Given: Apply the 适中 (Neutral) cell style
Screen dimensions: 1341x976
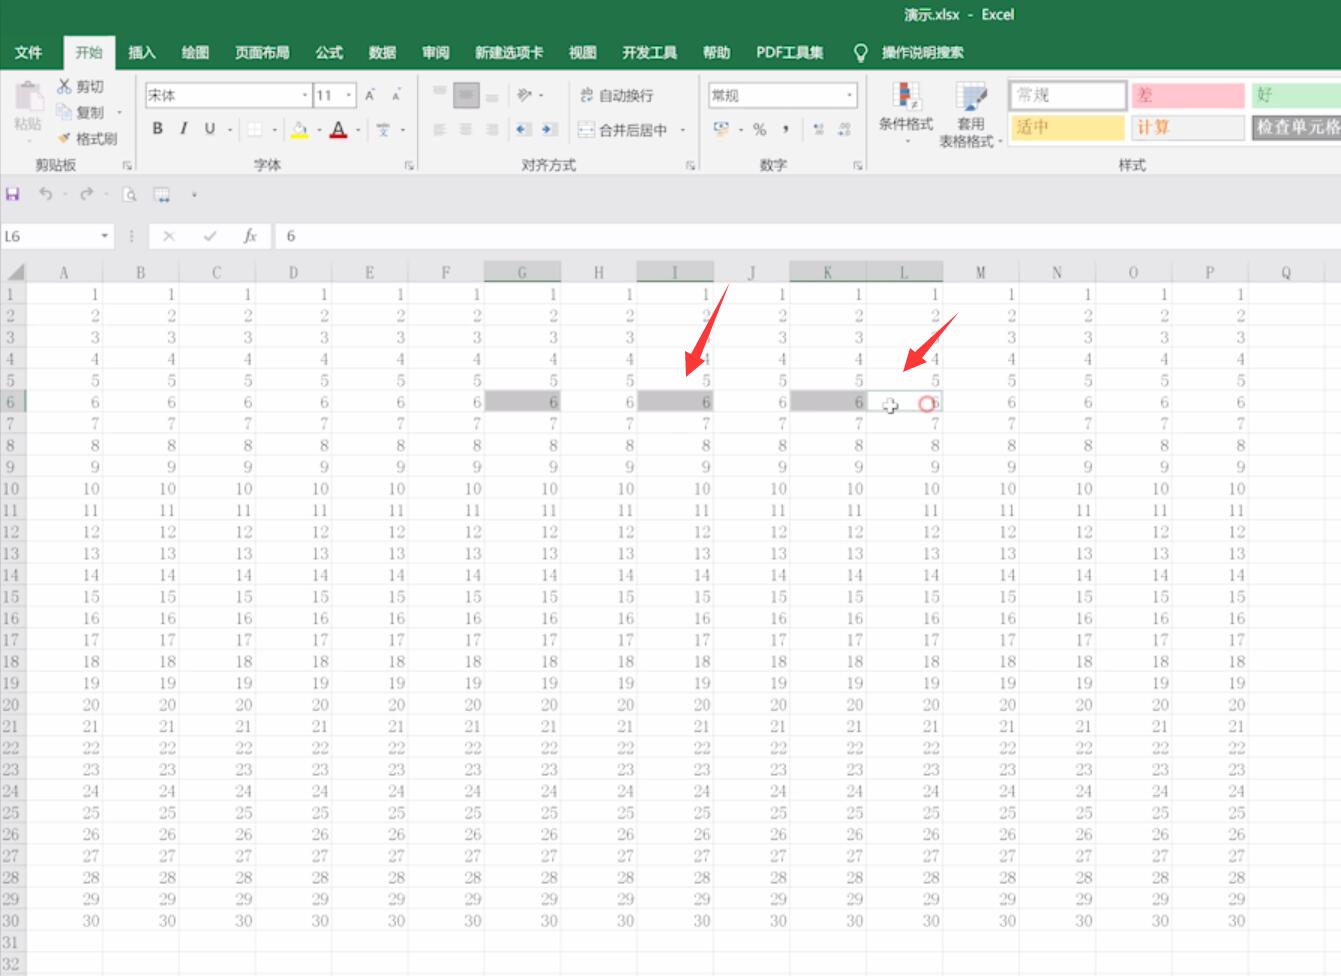Looking at the screenshot, I should 1067,127.
